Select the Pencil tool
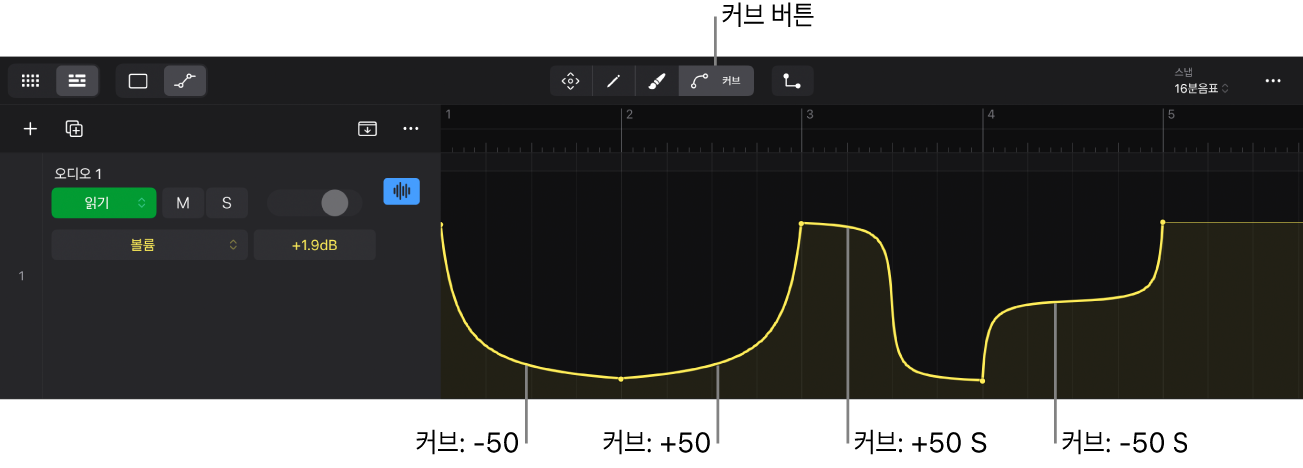1303x468 pixels. (614, 81)
